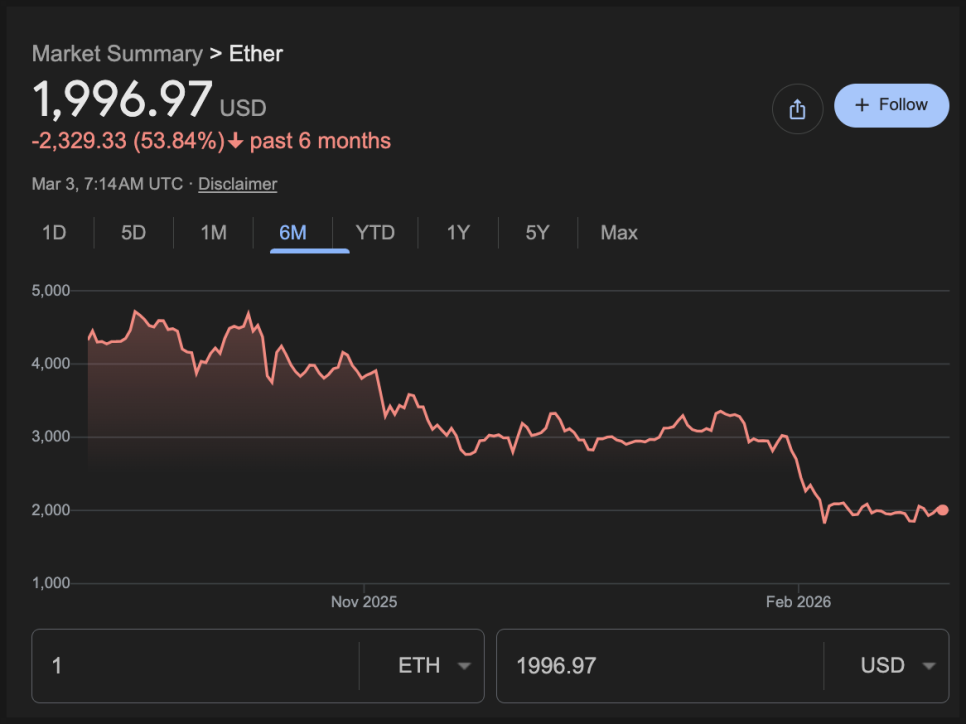Click the Nov 2025 axis label
This screenshot has height=724, width=966.
point(364,602)
